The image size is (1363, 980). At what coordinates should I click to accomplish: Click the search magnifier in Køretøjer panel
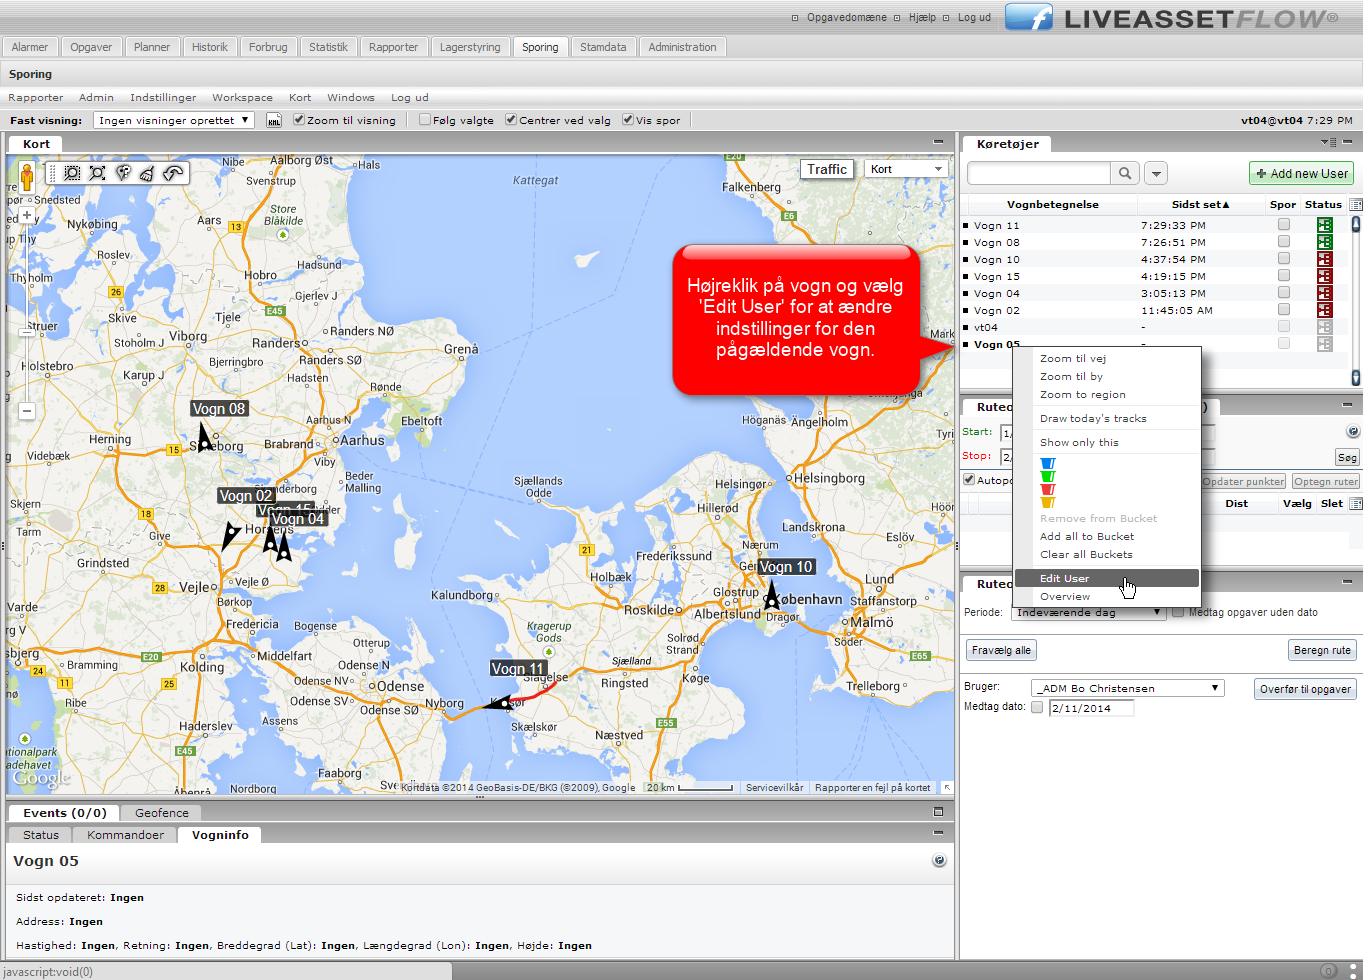[x=1125, y=173]
